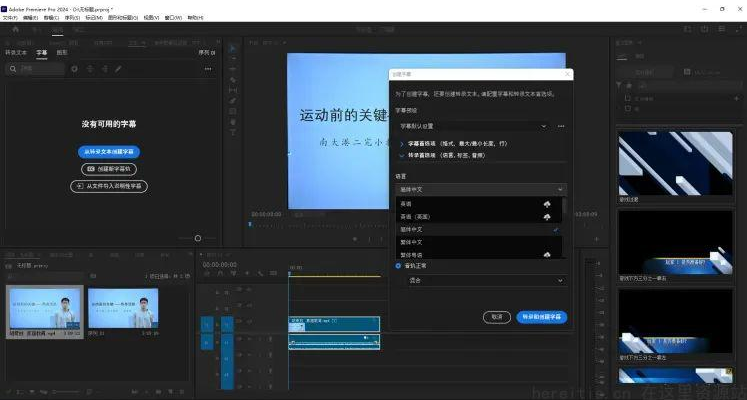Select the Hand tool

[x=233, y=122]
